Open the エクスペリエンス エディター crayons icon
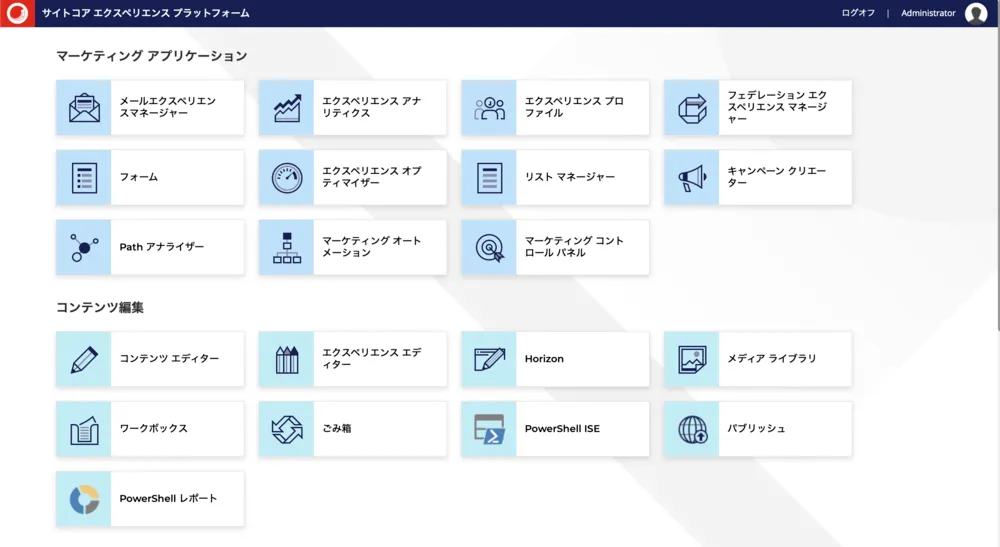This screenshot has width=1000, height=547. point(286,359)
